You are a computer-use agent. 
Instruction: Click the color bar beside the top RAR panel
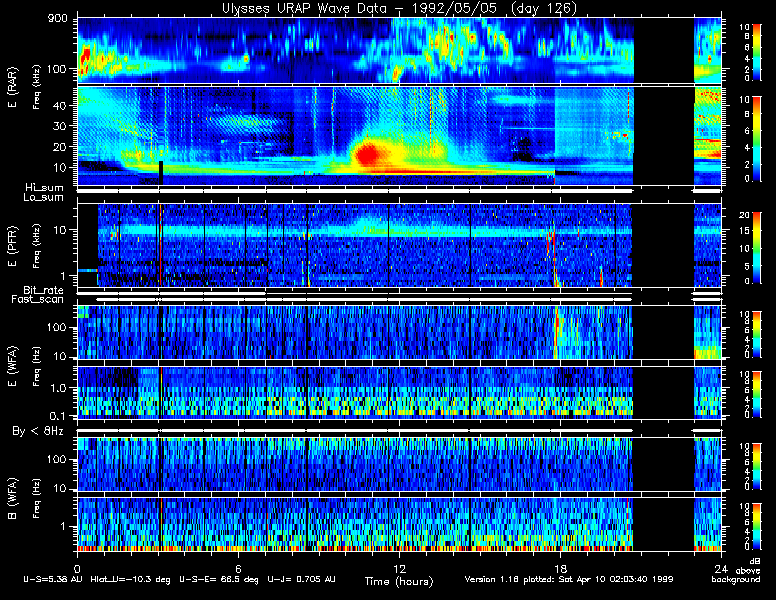point(757,51)
